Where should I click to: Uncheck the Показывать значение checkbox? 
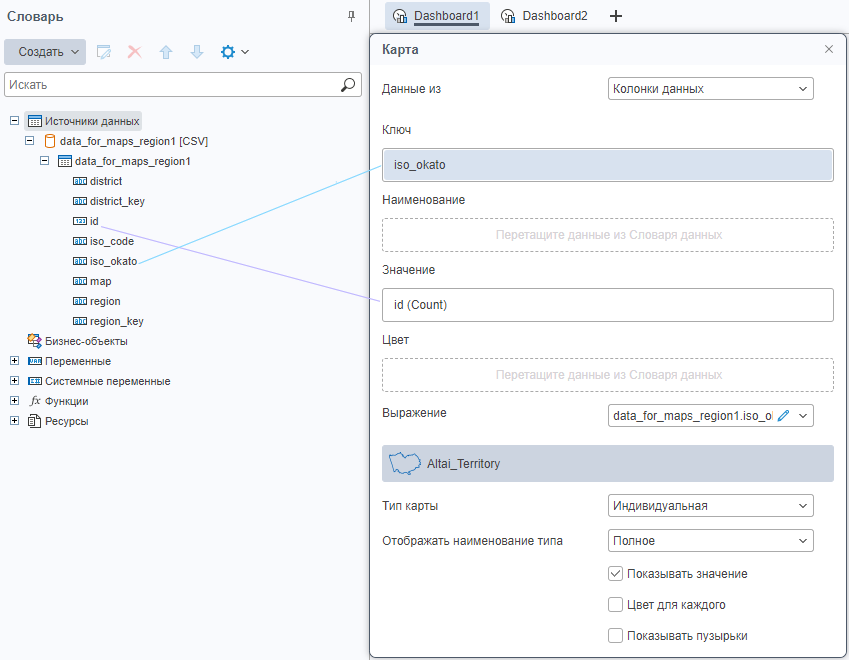(616, 574)
